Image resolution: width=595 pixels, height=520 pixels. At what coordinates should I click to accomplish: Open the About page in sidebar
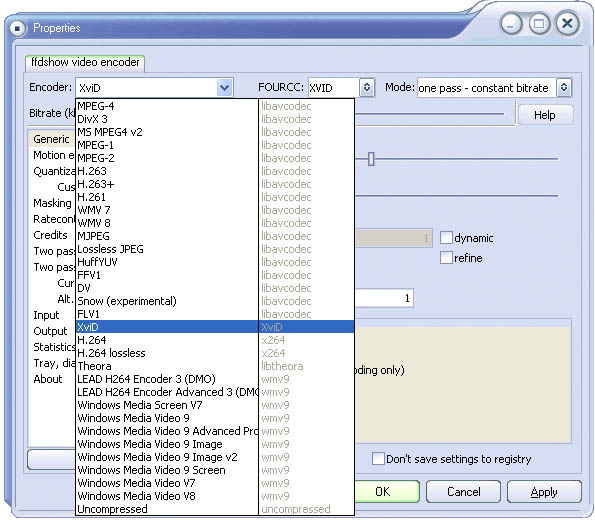point(48,379)
